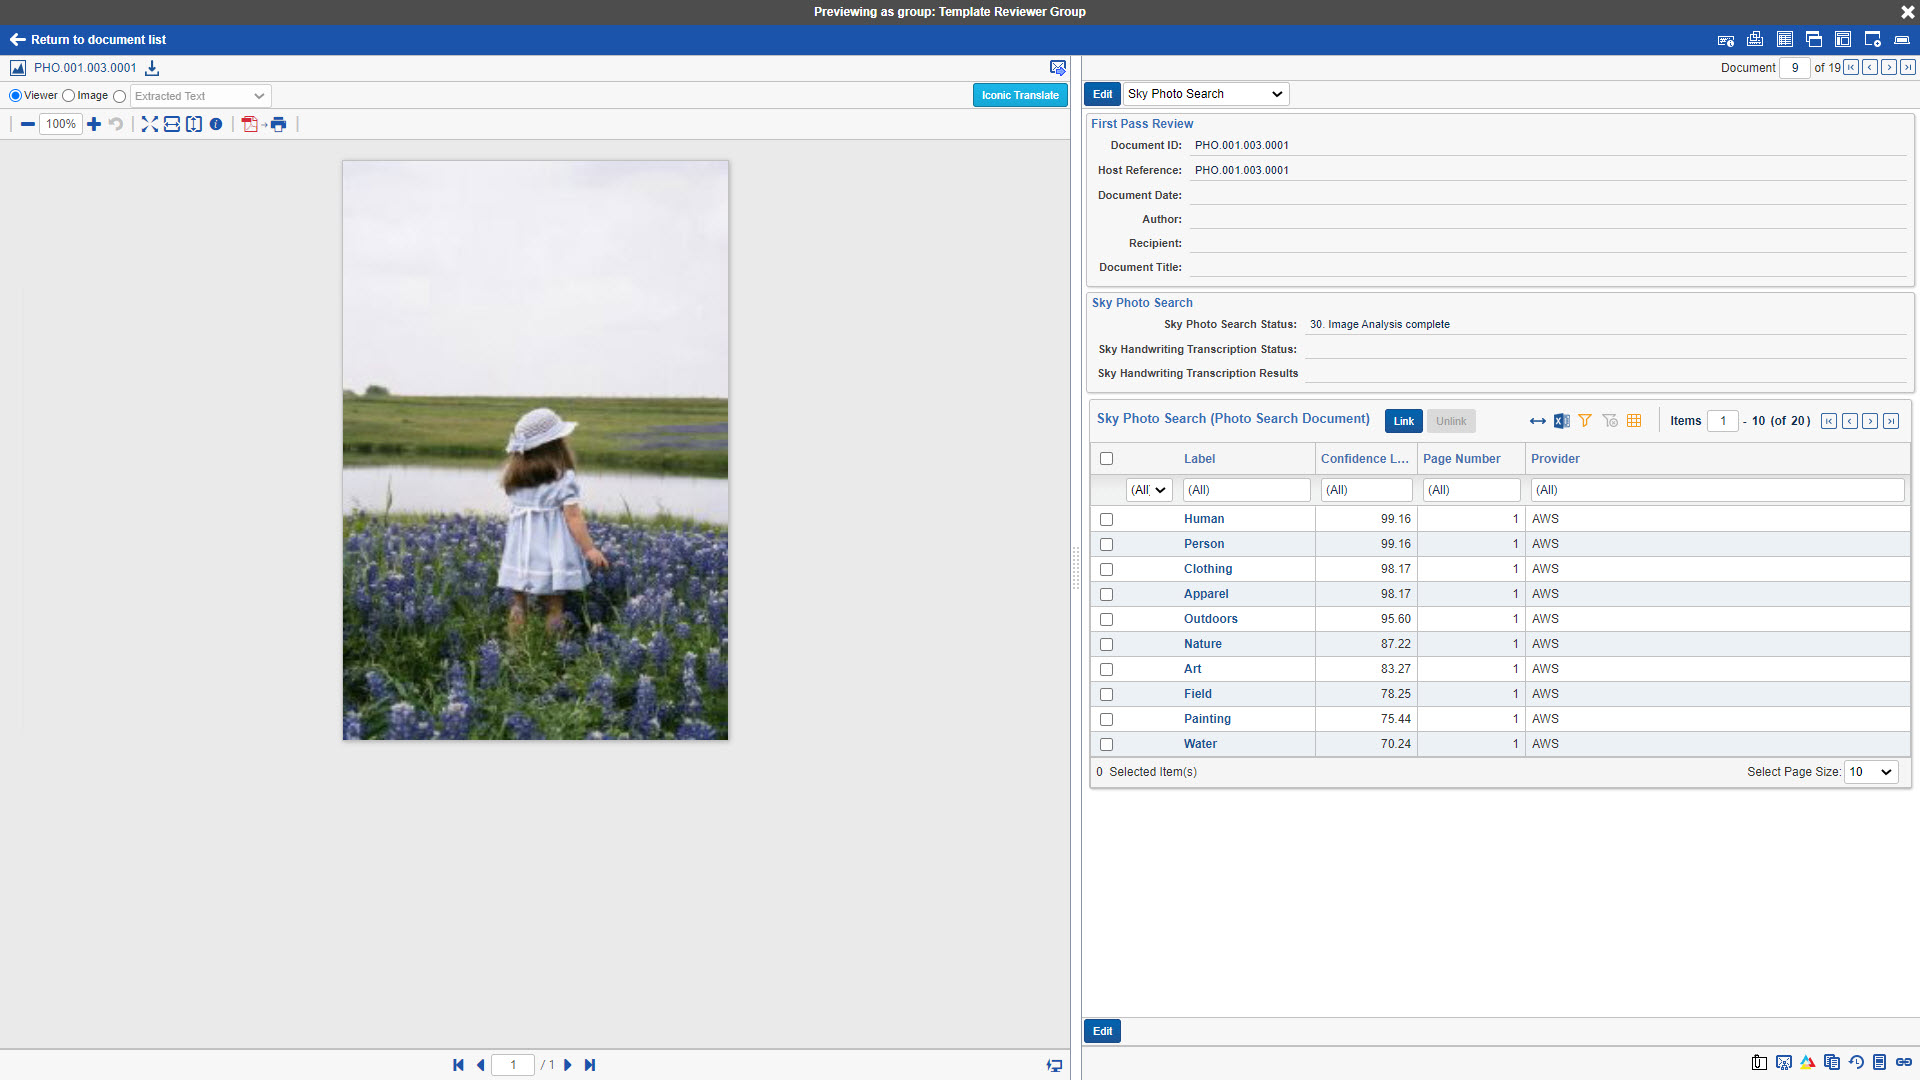Click the fit-to-width icon in viewer toolbar
Viewport: 1920px width, 1080px height.
click(x=171, y=124)
